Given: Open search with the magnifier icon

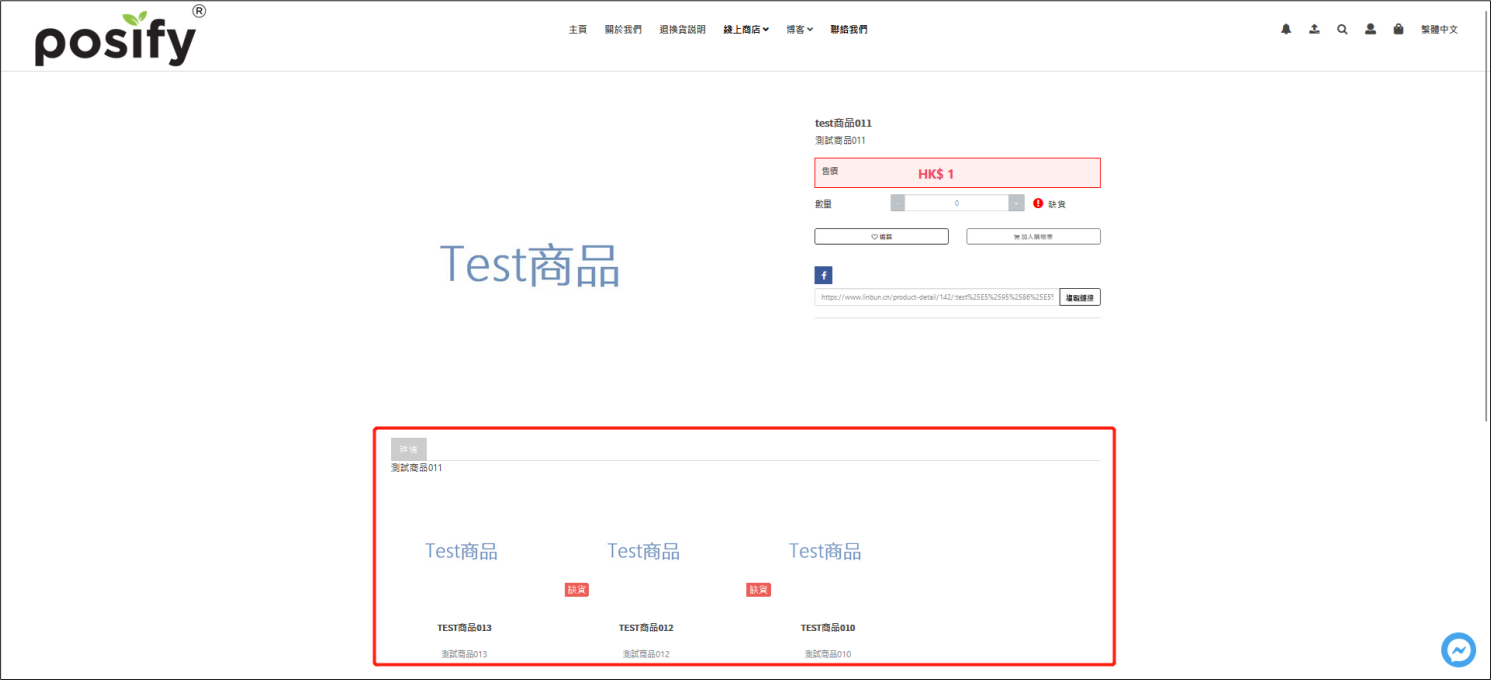Looking at the screenshot, I should pos(1342,30).
